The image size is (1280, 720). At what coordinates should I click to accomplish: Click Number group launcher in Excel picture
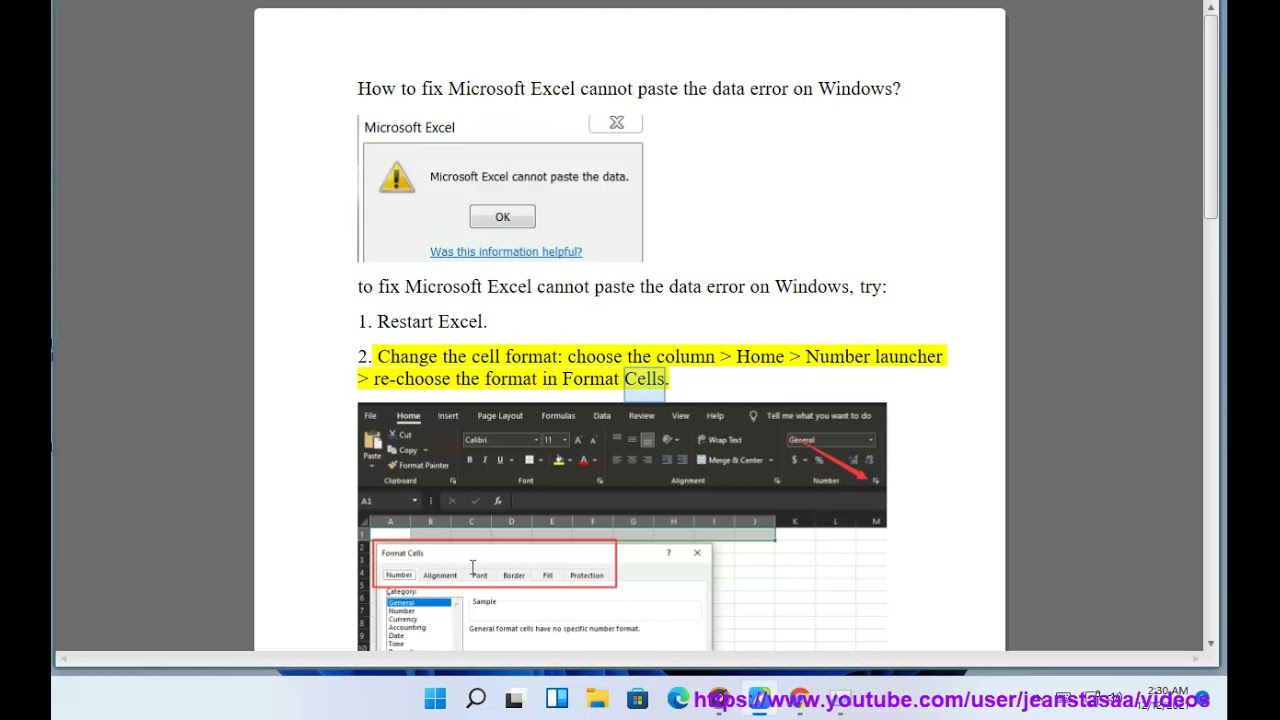[875, 481]
